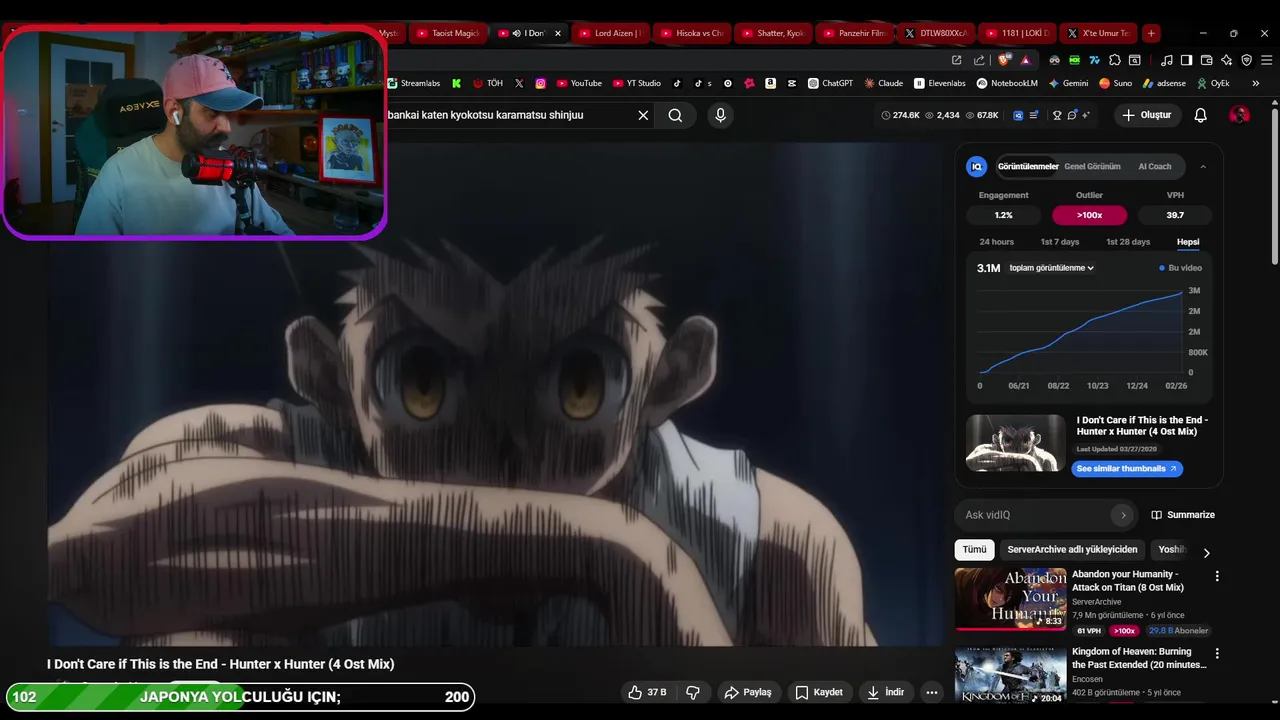This screenshot has height=720, width=1280.
Task: Open the Hisoka vs Chrollo browser tab
Action: [693, 33]
